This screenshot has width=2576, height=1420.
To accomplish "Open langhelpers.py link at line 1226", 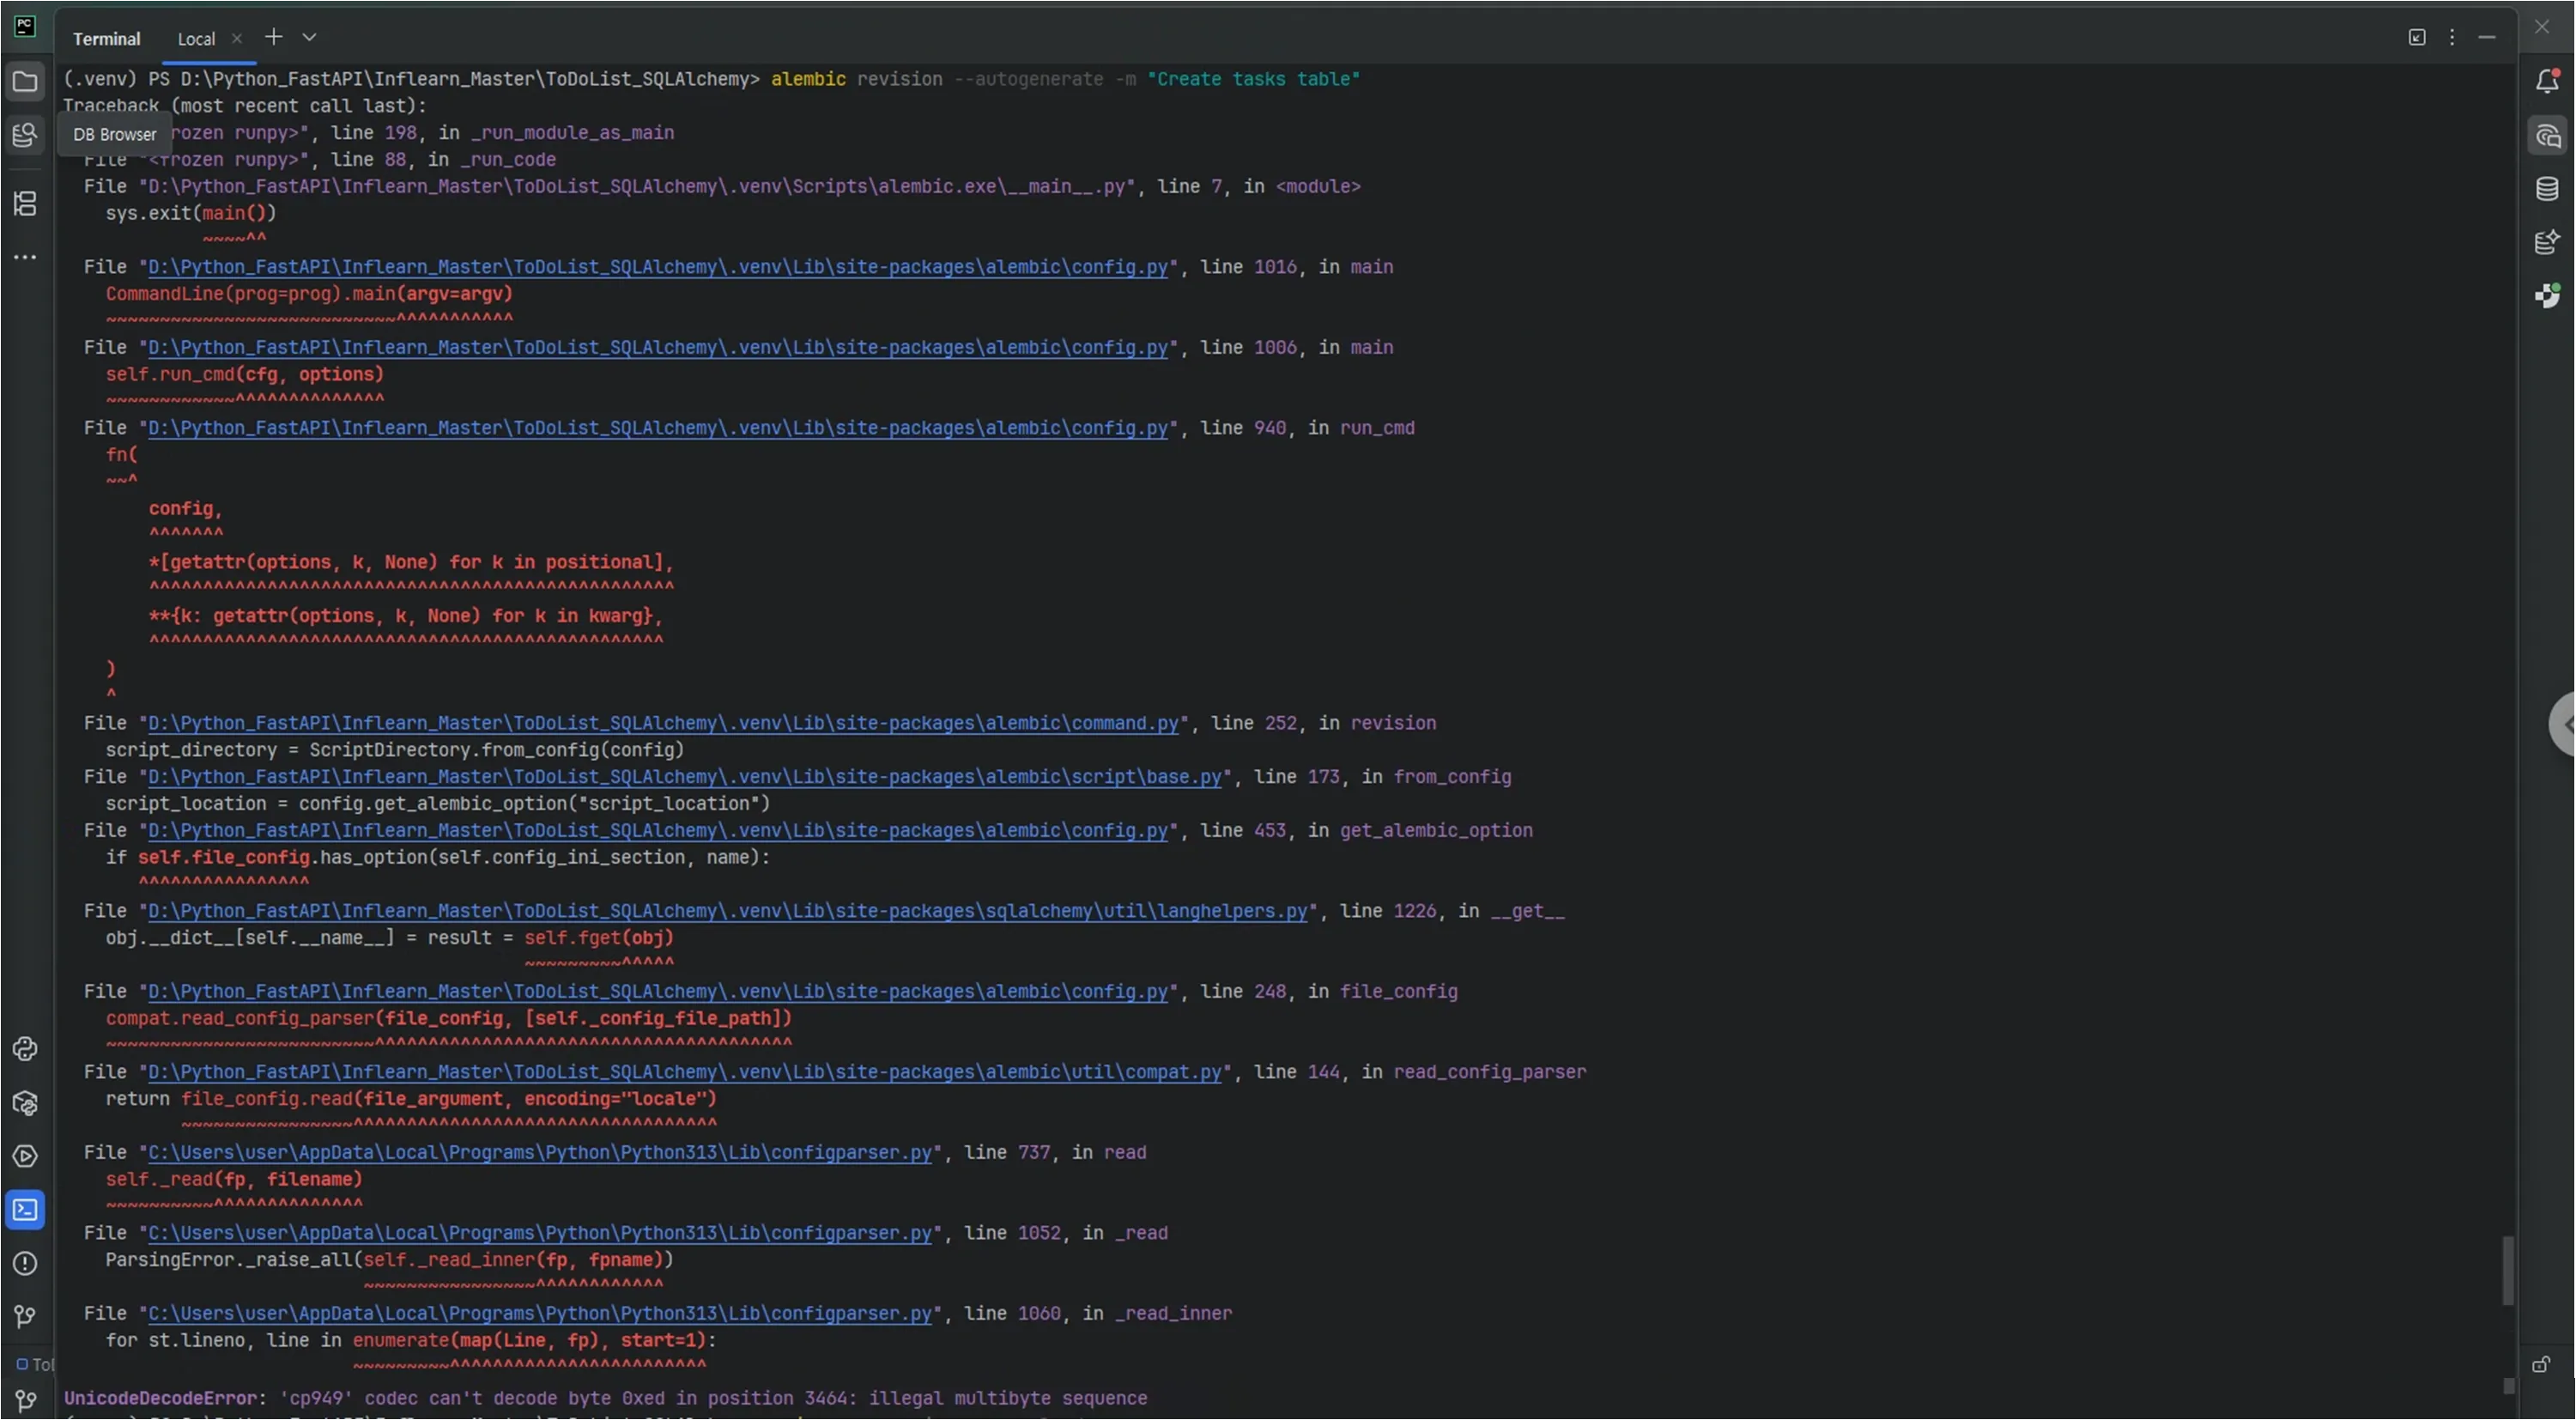I will pyautogui.click(x=728, y=911).
